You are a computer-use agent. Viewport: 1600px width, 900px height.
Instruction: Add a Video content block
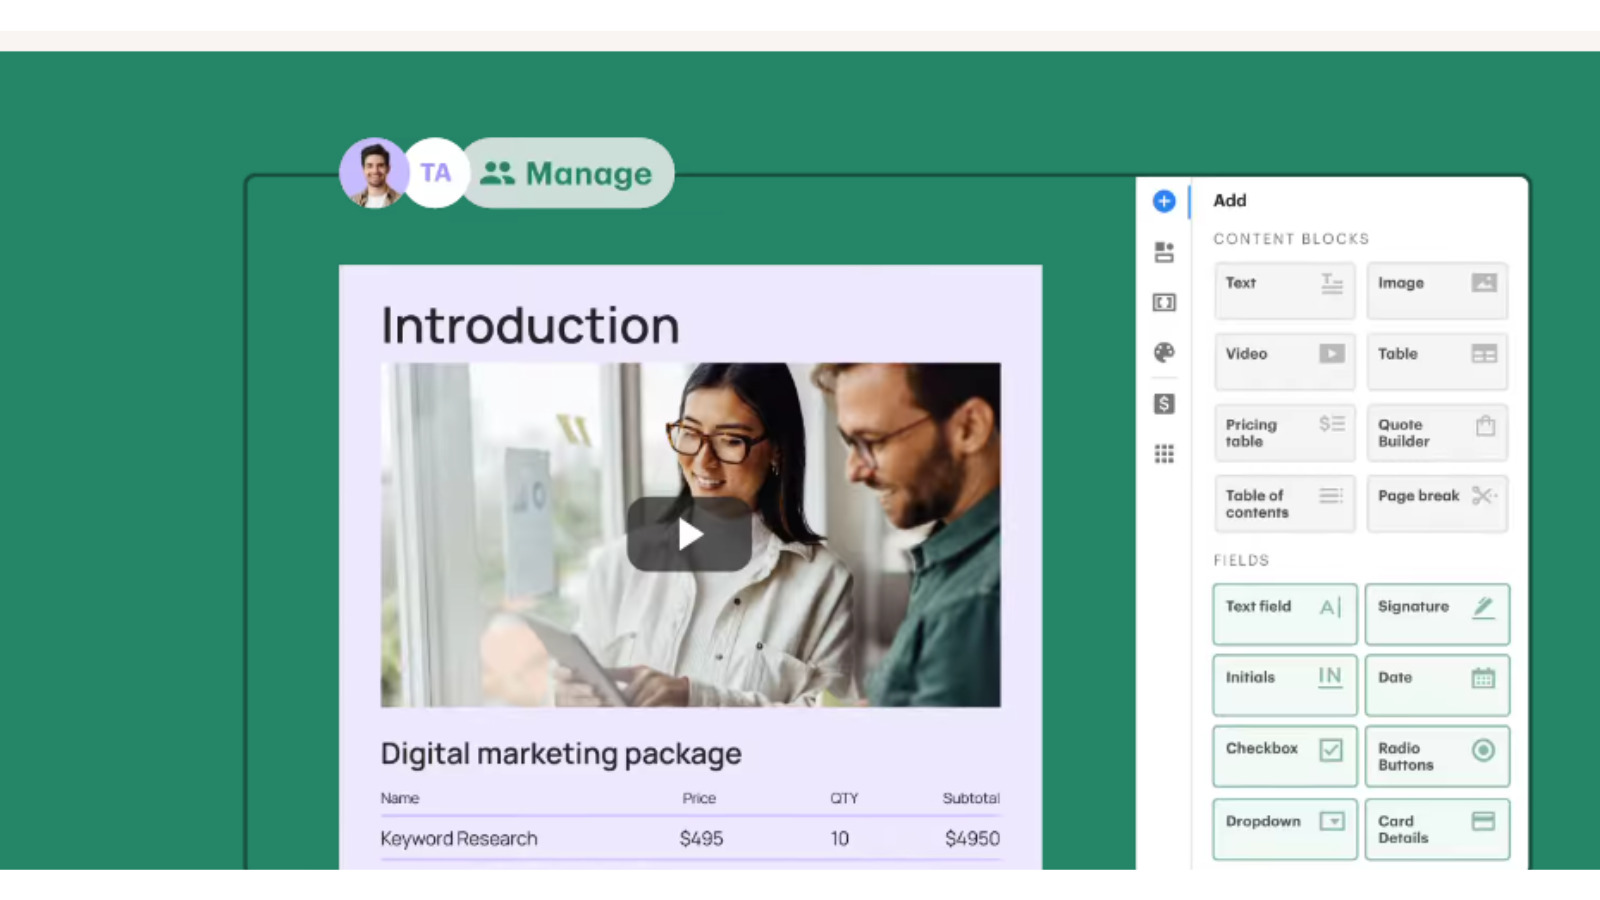tap(1284, 361)
